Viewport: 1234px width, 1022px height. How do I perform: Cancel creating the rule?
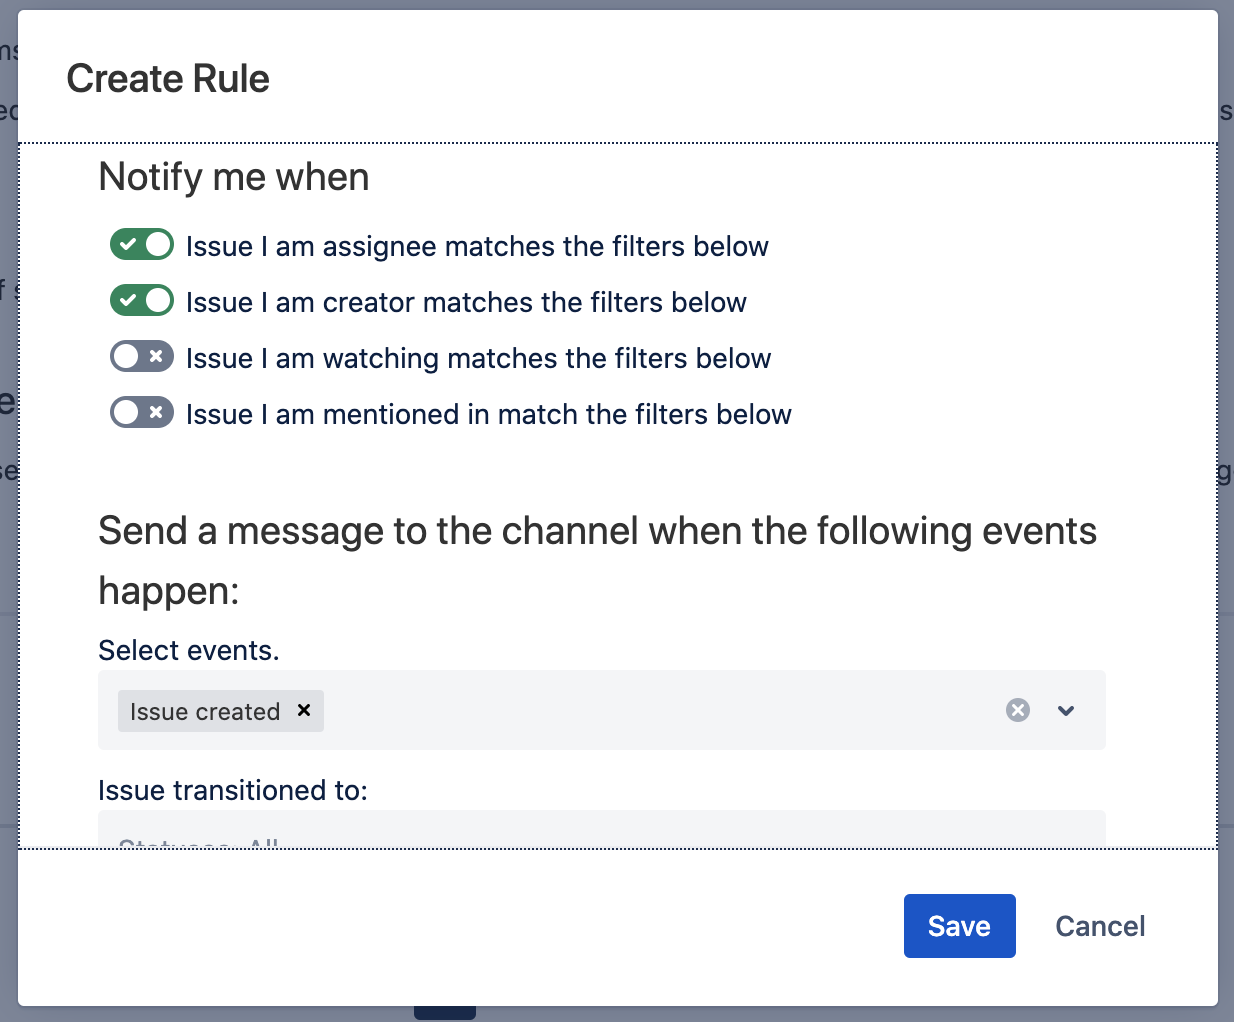[x=1099, y=926]
